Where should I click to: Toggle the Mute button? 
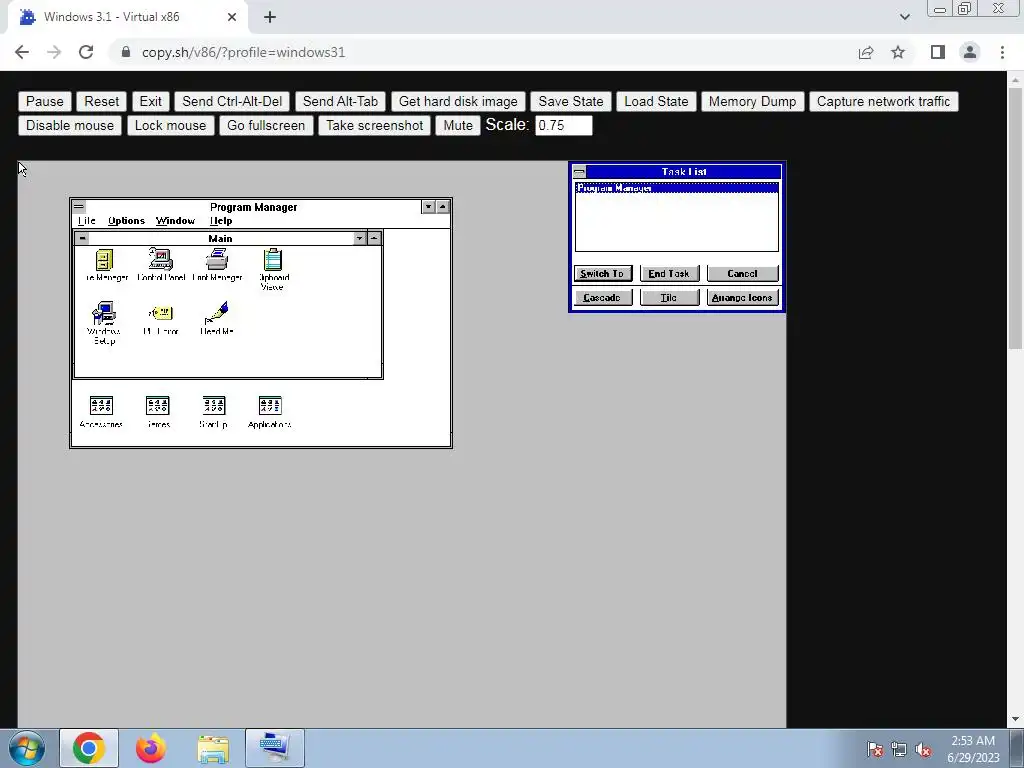(458, 125)
